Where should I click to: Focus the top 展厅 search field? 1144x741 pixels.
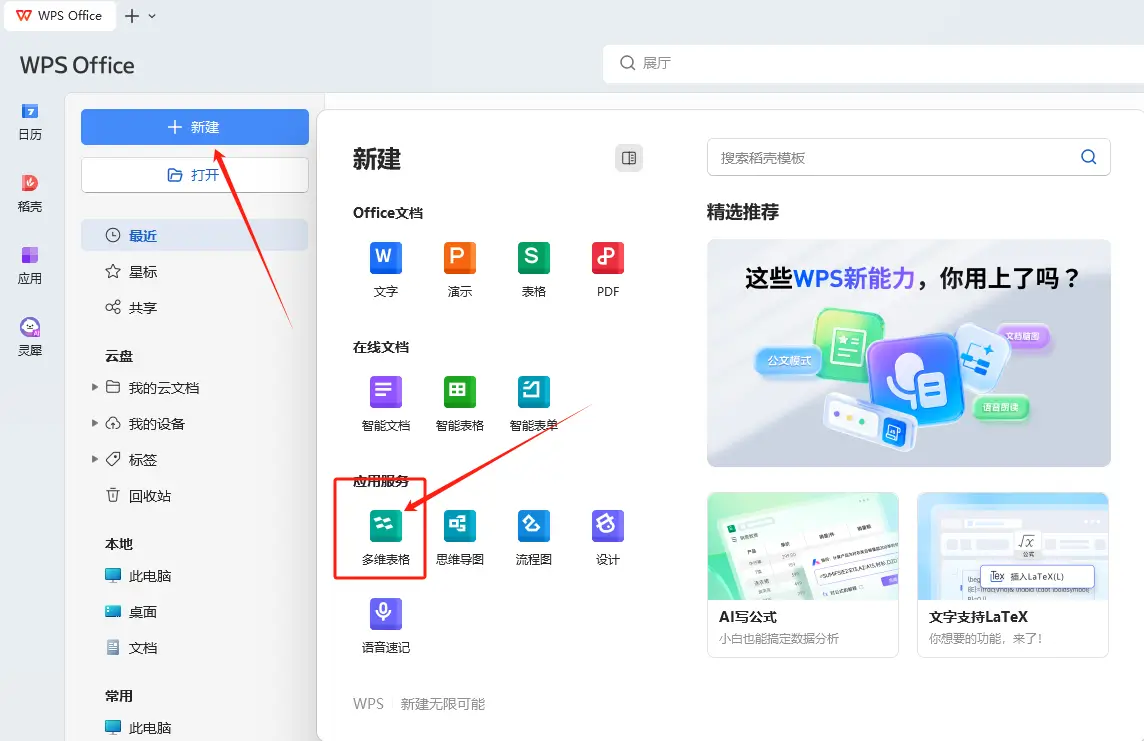coord(873,63)
